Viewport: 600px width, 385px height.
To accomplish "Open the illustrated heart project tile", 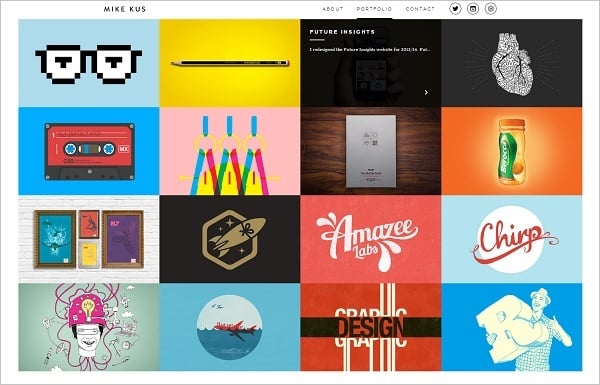I will tap(512, 63).
